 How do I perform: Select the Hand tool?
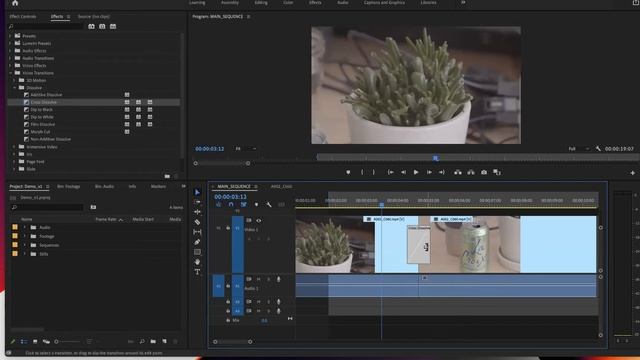197,262
